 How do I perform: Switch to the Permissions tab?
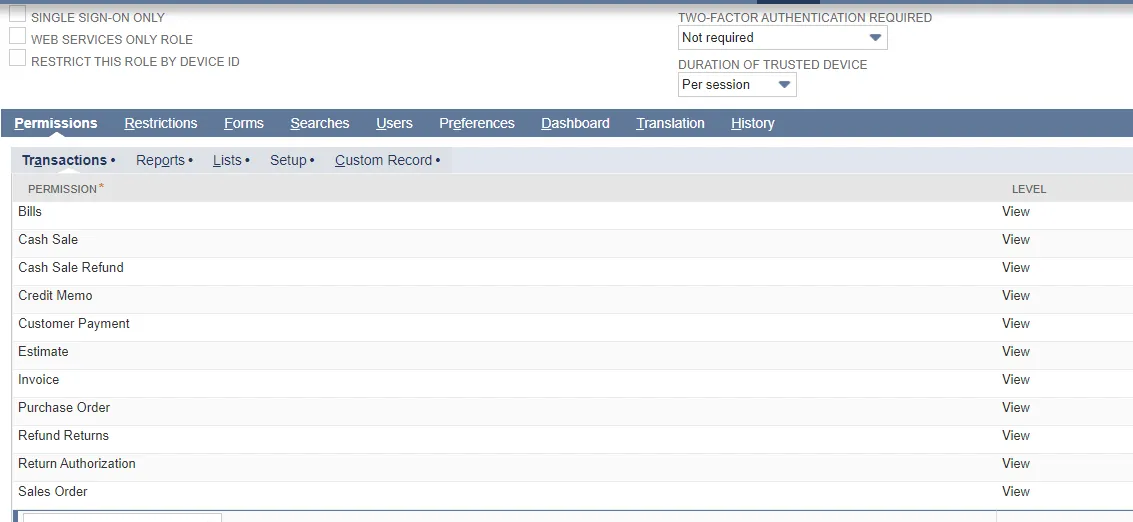pos(56,124)
